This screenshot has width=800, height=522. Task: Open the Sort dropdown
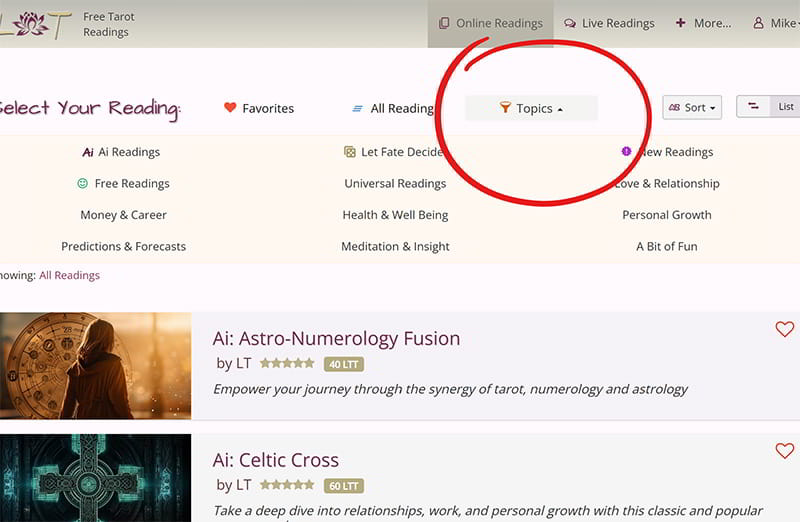point(692,108)
